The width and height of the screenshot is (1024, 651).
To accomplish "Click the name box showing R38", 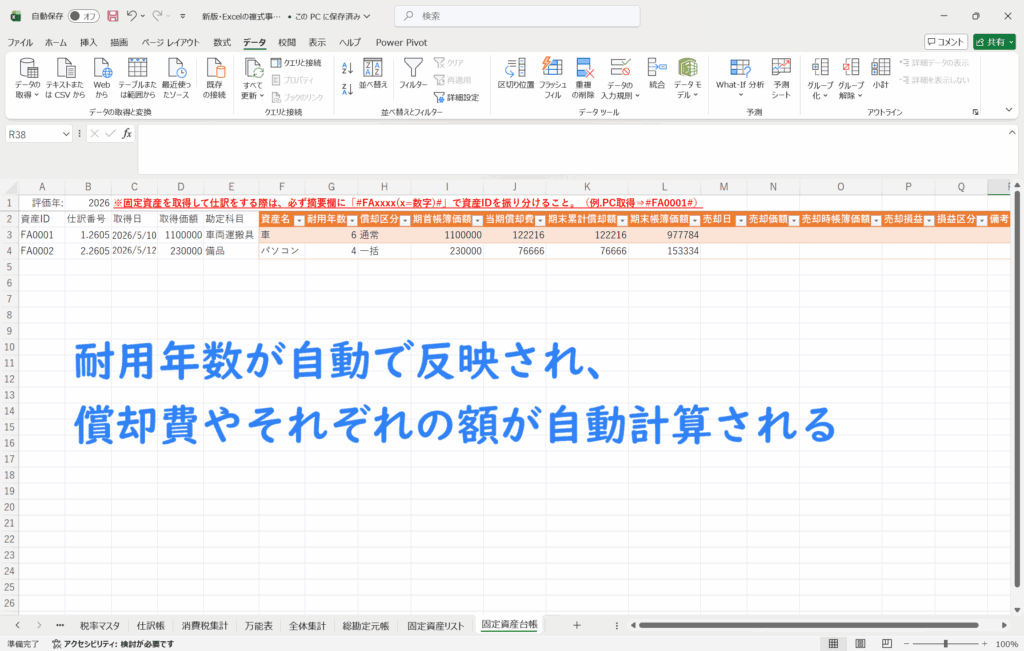I will click(x=33, y=133).
